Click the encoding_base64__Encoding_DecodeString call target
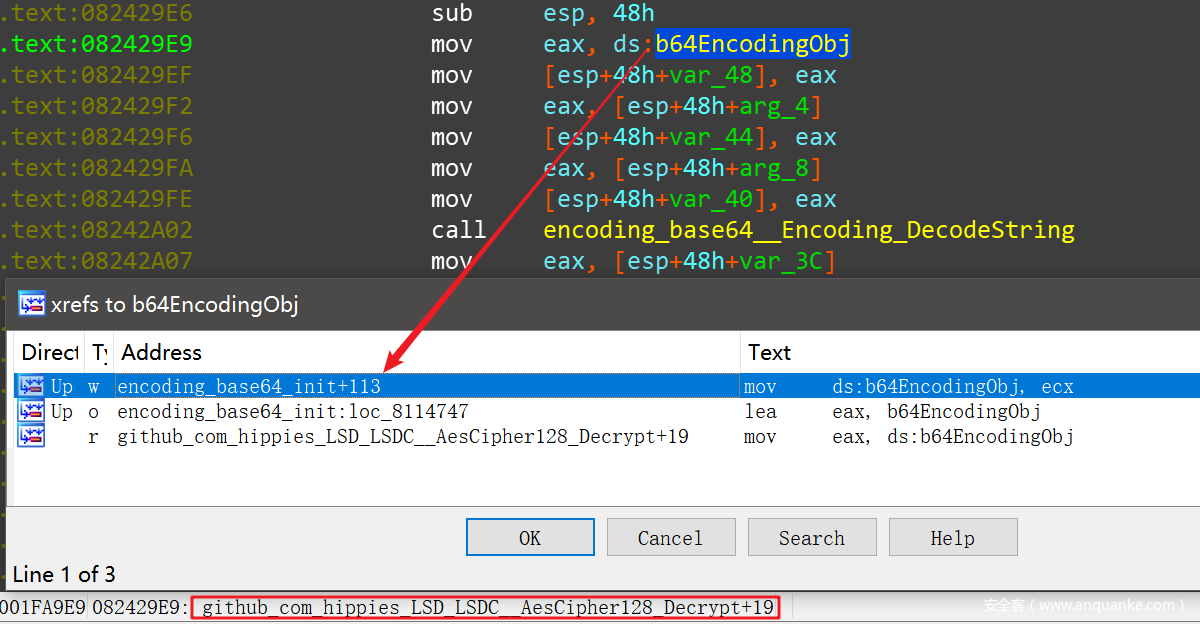1200x624 pixels. (x=808, y=230)
